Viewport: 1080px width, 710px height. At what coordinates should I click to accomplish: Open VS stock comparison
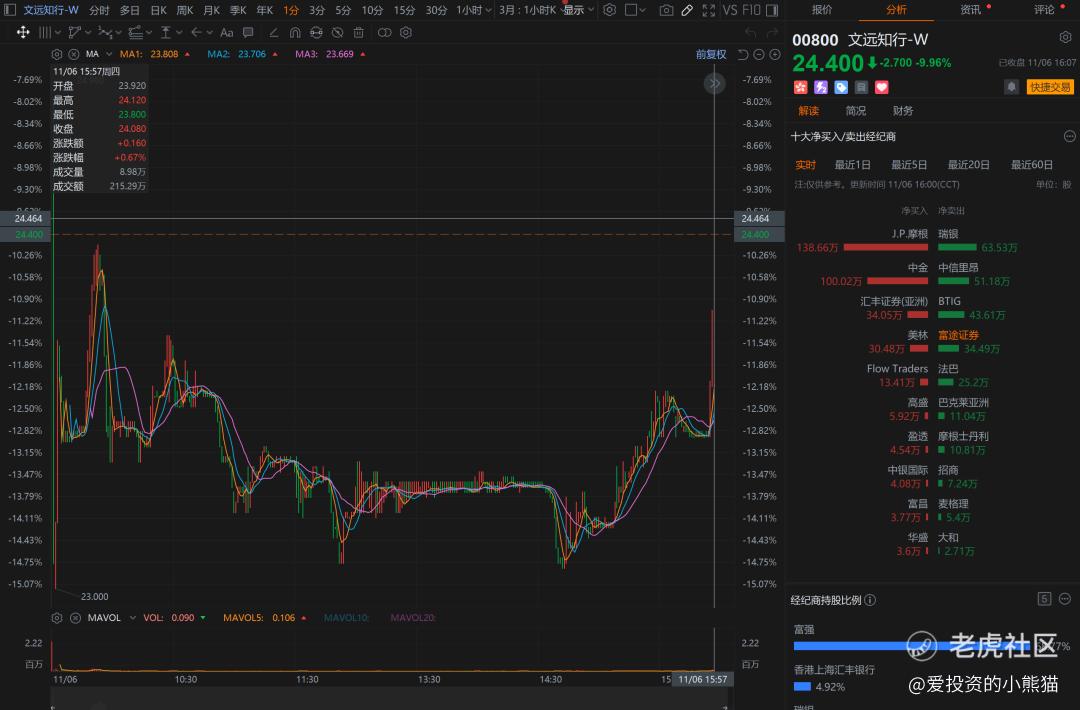729,10
